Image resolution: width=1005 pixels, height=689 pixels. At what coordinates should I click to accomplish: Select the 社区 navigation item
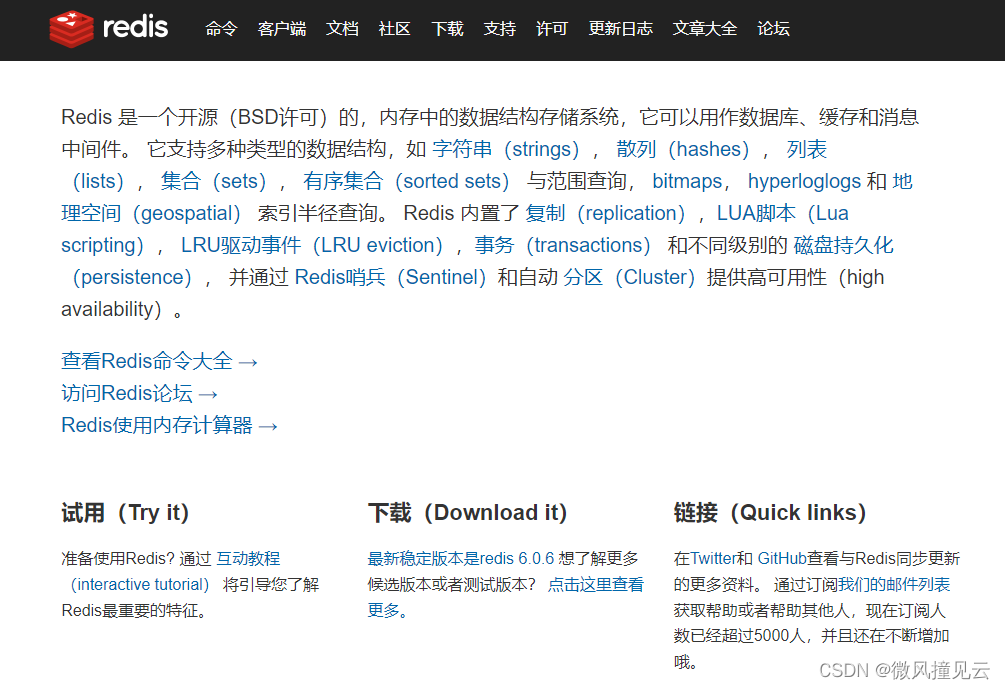[395, 29]
